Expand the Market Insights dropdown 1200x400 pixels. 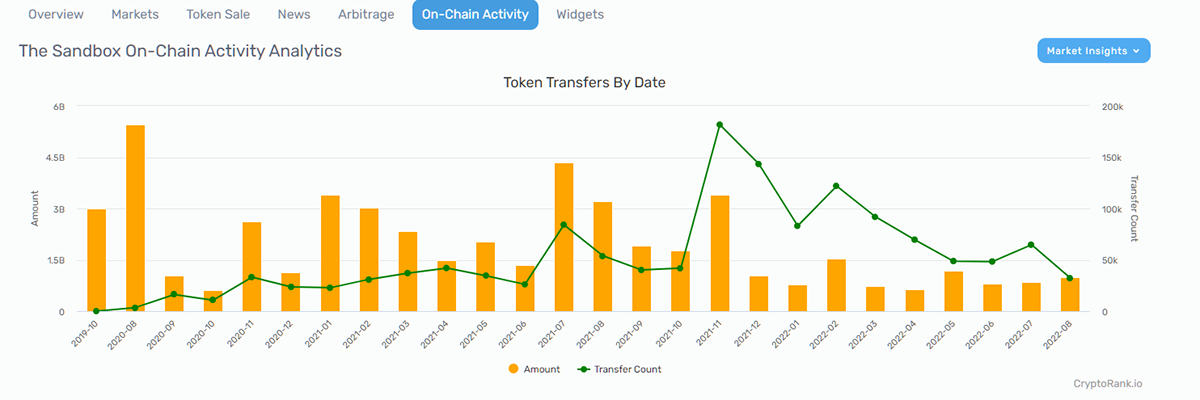[1094, 51]
